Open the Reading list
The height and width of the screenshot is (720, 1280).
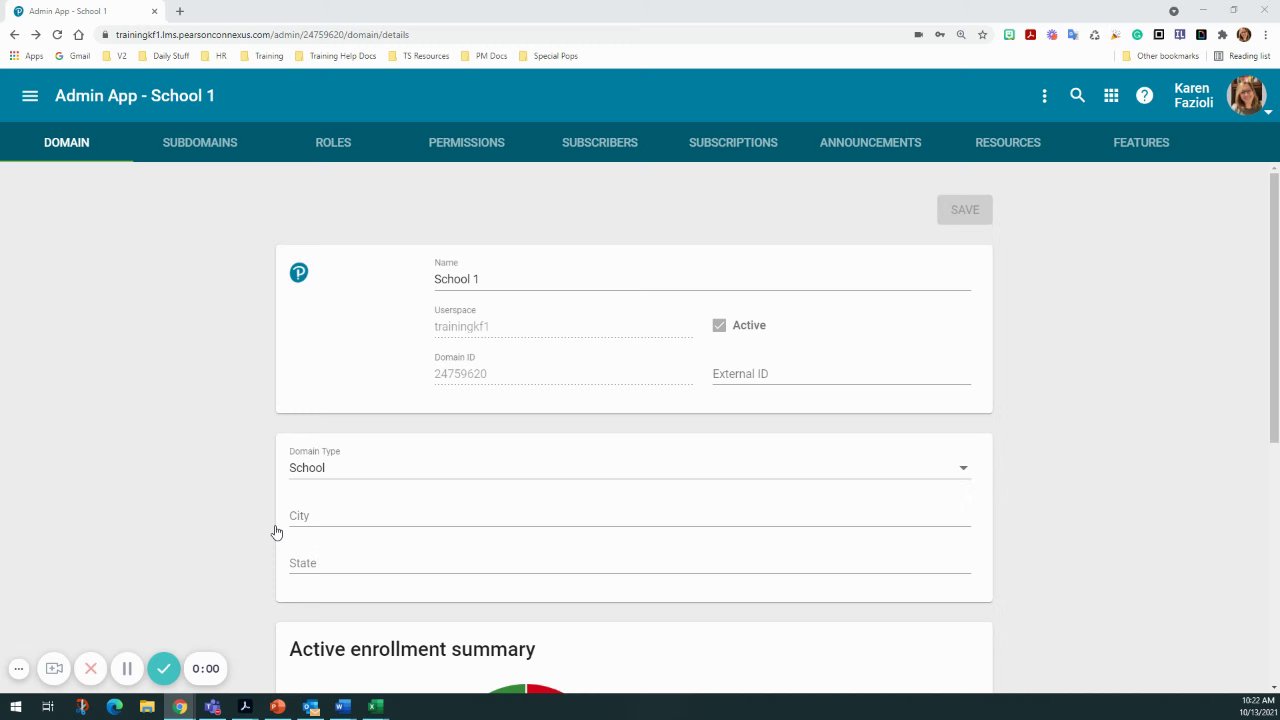coord(1242,56)
